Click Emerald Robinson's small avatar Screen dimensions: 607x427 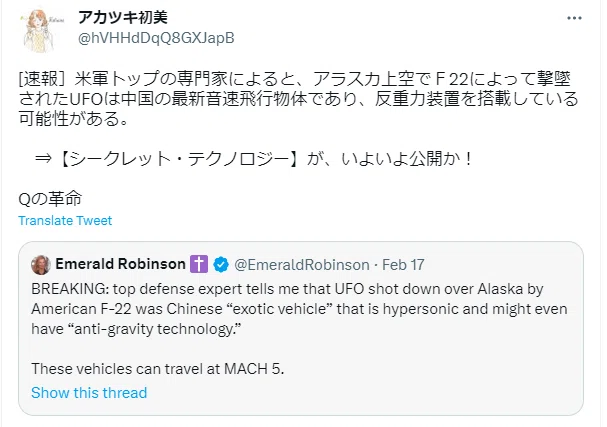[41, 265]
